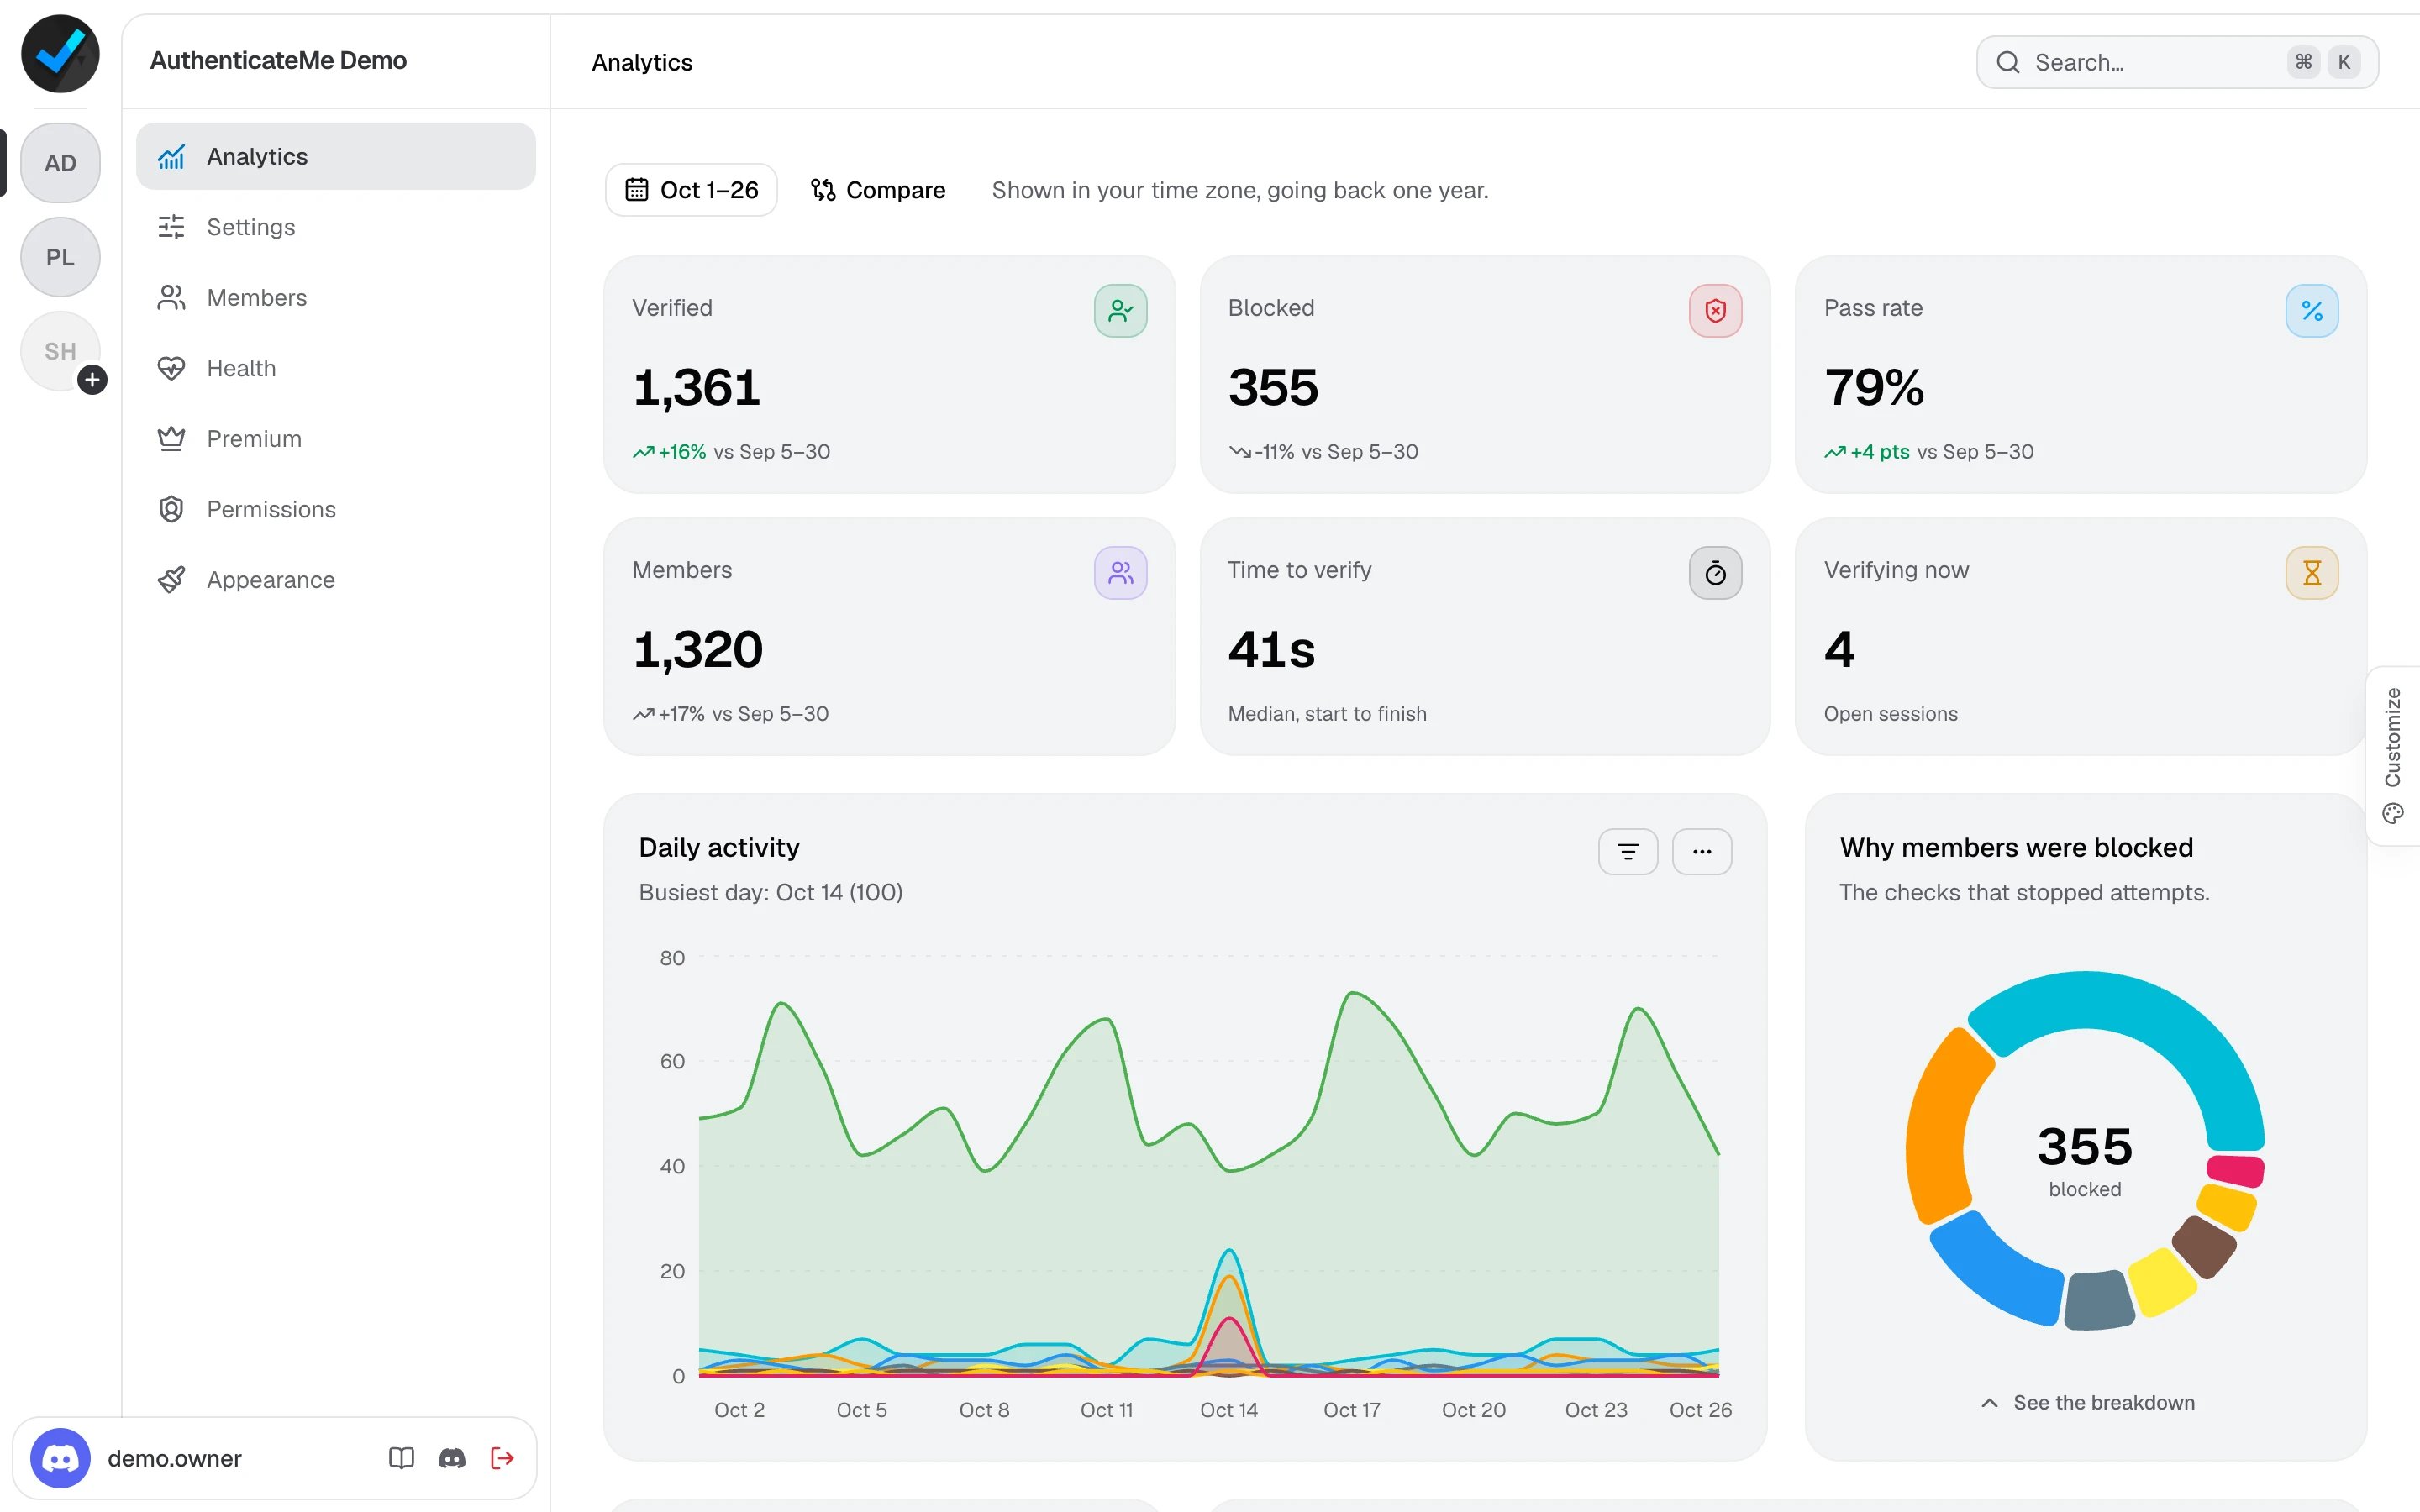
Task: Open the Discord server icon near logout
Action: tap(452, 1458)
